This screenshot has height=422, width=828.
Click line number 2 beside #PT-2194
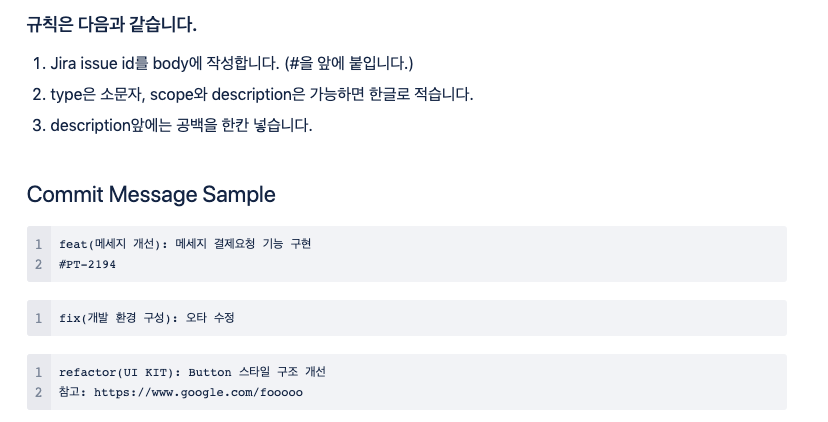(x=38, y=264)
